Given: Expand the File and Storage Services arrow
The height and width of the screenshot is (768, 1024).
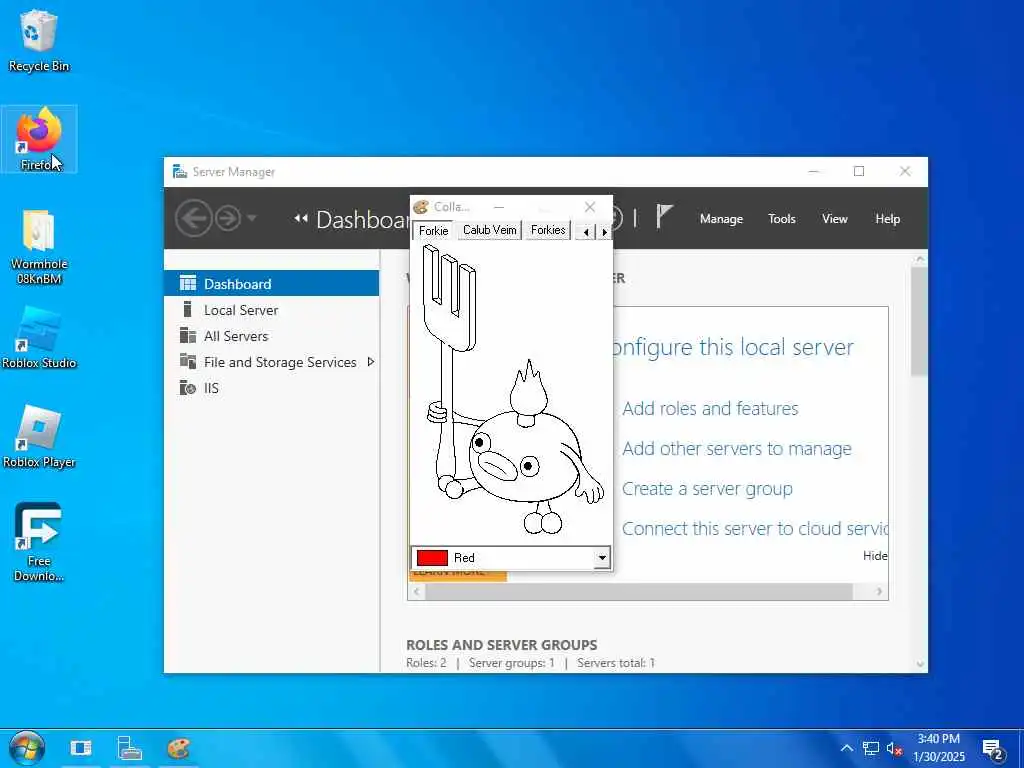Looking at the screenshot, I should [x=371, y=362].
